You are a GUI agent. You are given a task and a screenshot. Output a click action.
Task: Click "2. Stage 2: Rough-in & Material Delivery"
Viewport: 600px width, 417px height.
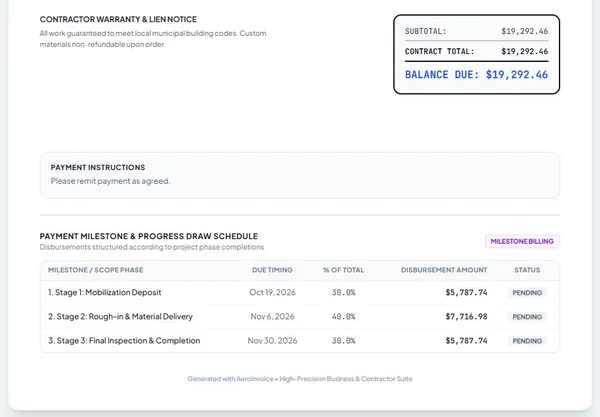pos(121,316)
